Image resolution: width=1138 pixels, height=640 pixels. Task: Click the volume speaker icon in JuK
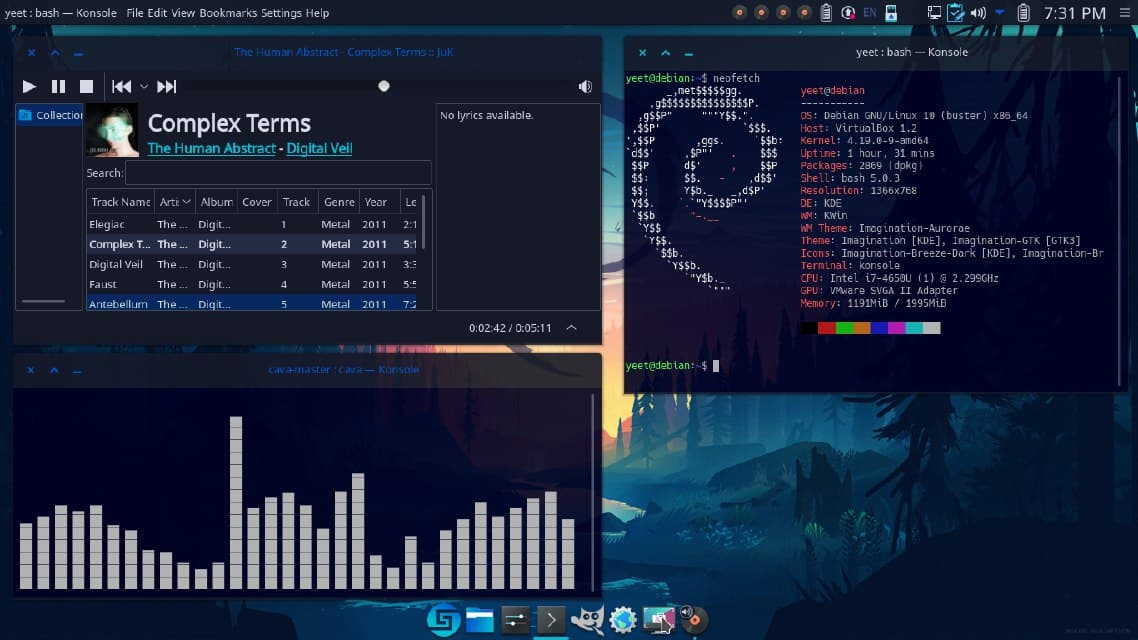click(585, 86)
